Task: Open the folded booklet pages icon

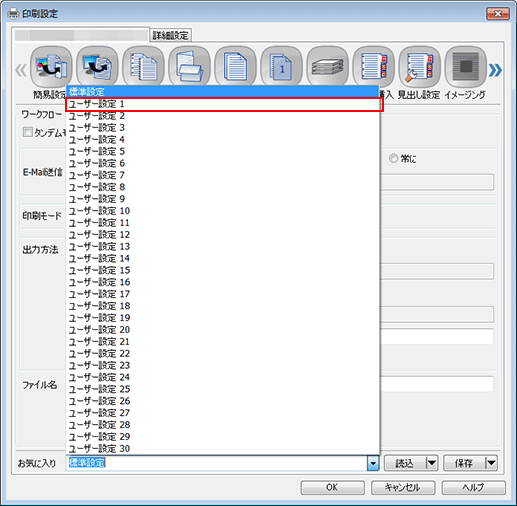Action: tap(189, 66)
